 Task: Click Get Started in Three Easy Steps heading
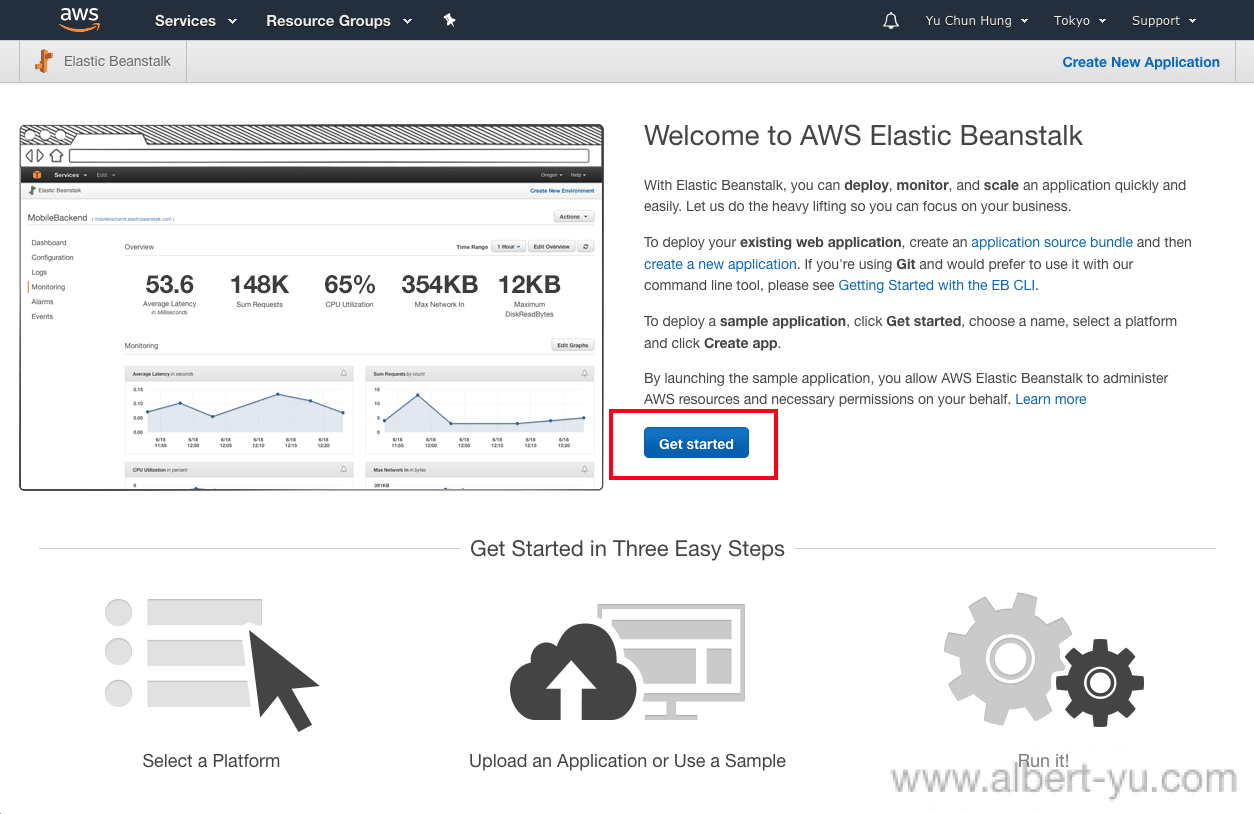pos(627,549)
